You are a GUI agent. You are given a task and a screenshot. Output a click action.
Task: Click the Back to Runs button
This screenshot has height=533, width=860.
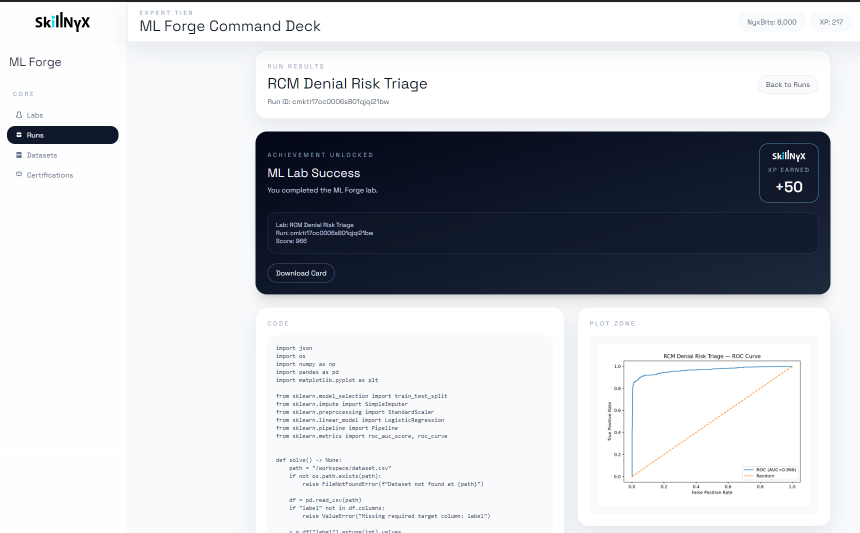point(788,84)
